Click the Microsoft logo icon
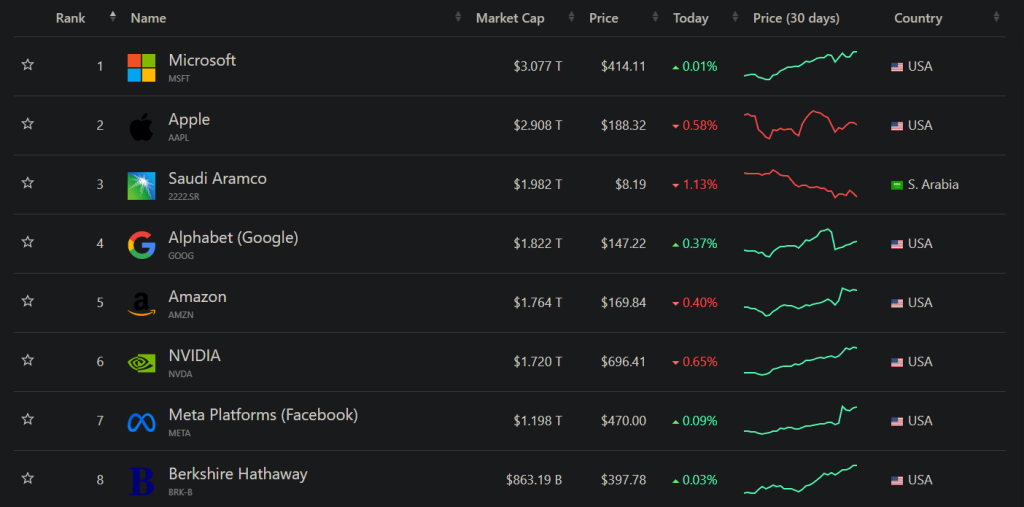The width and height of the screenshot is (1024, 507). click(x=141, y=68)
